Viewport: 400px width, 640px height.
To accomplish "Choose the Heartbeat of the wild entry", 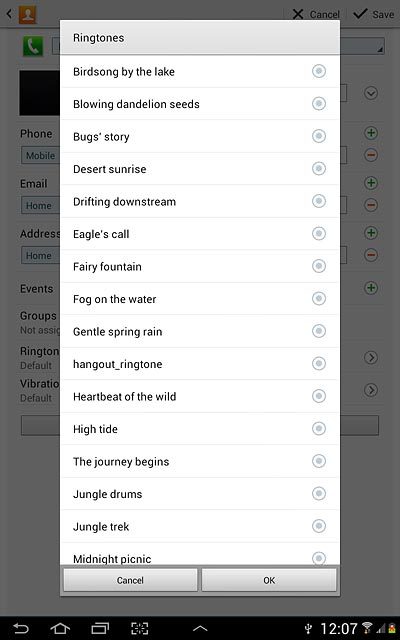I will tap(200, 396).
